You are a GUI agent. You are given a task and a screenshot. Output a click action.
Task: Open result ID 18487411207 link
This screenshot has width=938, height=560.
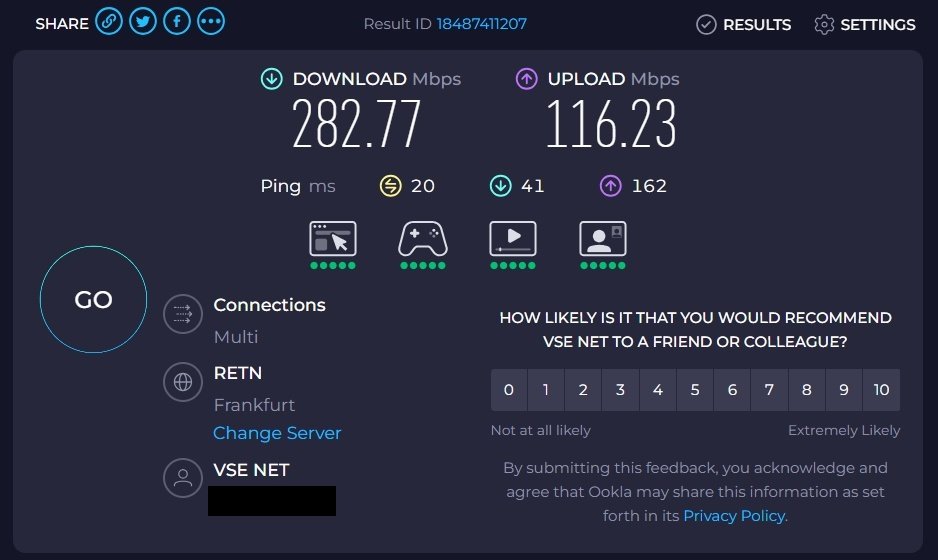click(x=482, y=24)
